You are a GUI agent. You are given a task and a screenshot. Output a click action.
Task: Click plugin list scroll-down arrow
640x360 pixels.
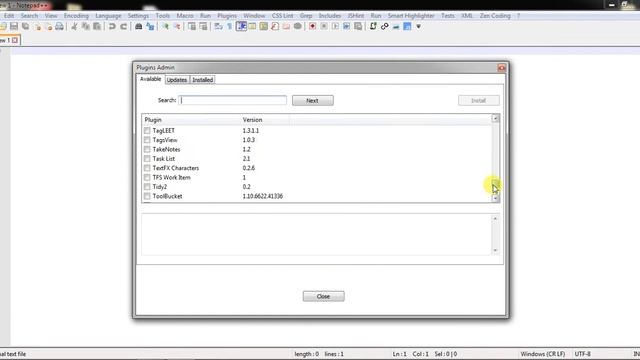(x=495, y=198)
